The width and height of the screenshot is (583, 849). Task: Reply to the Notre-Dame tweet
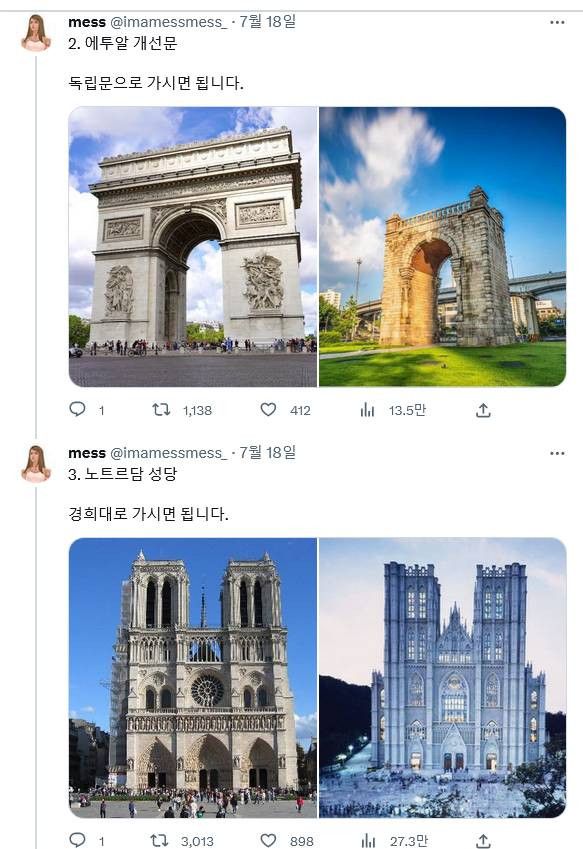click(77, 841)
